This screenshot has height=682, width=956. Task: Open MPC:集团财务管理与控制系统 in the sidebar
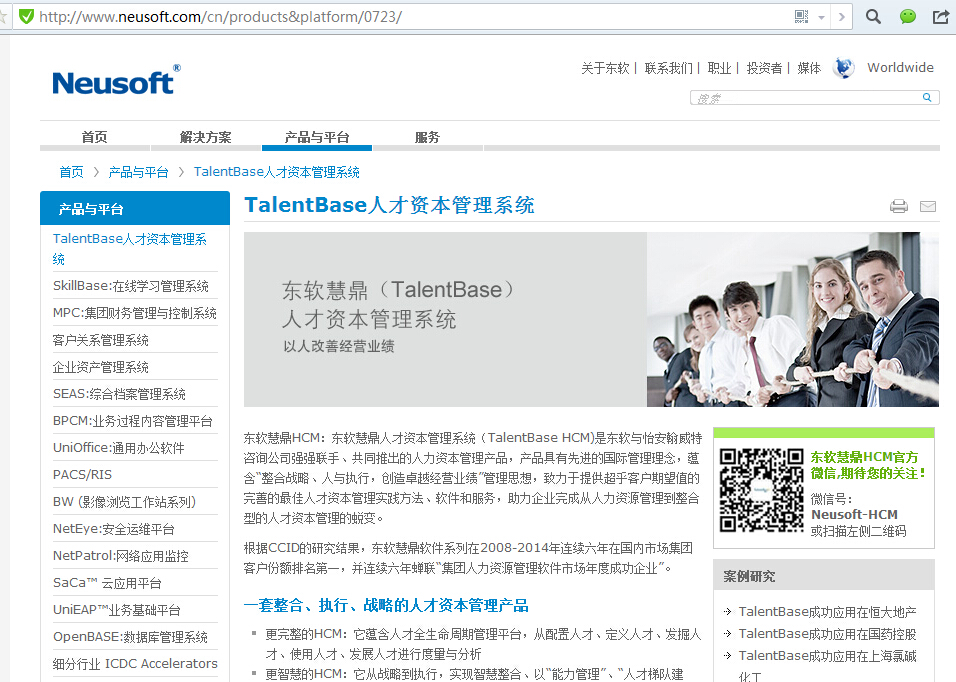click(135, 313)
